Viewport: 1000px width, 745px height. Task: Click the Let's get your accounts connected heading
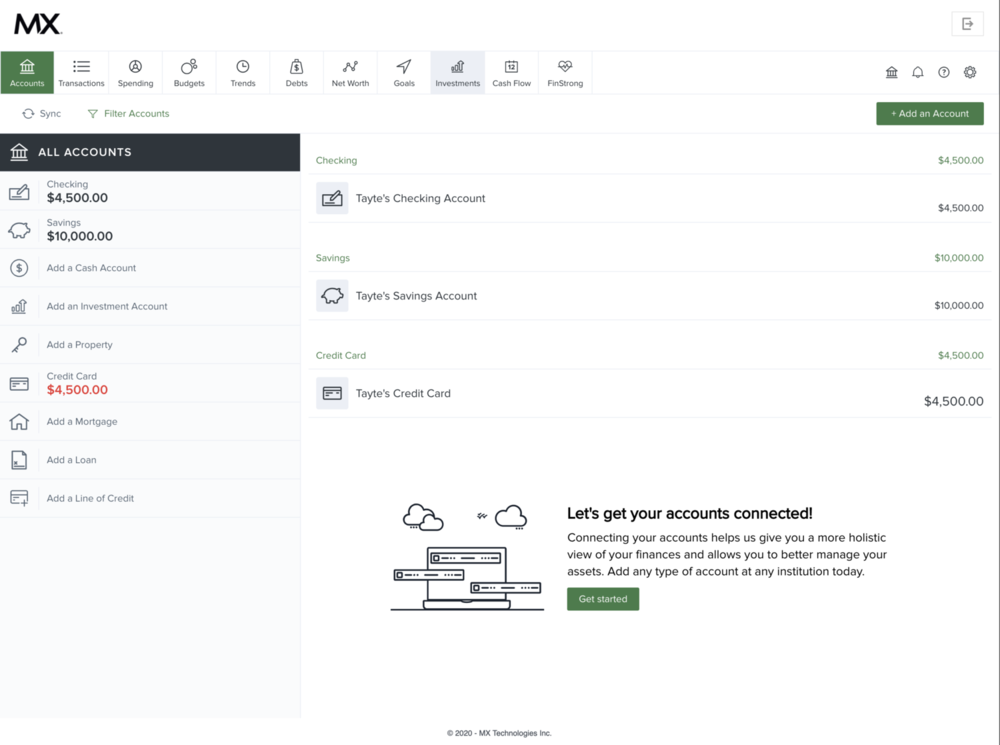click(x=689, y=513)
